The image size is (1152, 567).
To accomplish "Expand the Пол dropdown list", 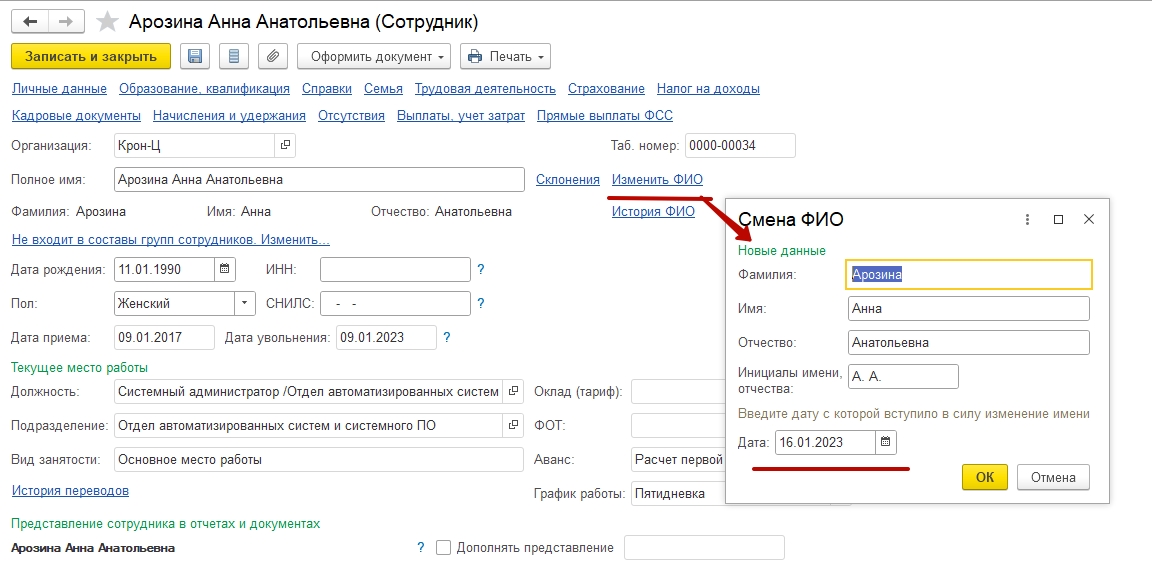I will (x=246, y=303).
